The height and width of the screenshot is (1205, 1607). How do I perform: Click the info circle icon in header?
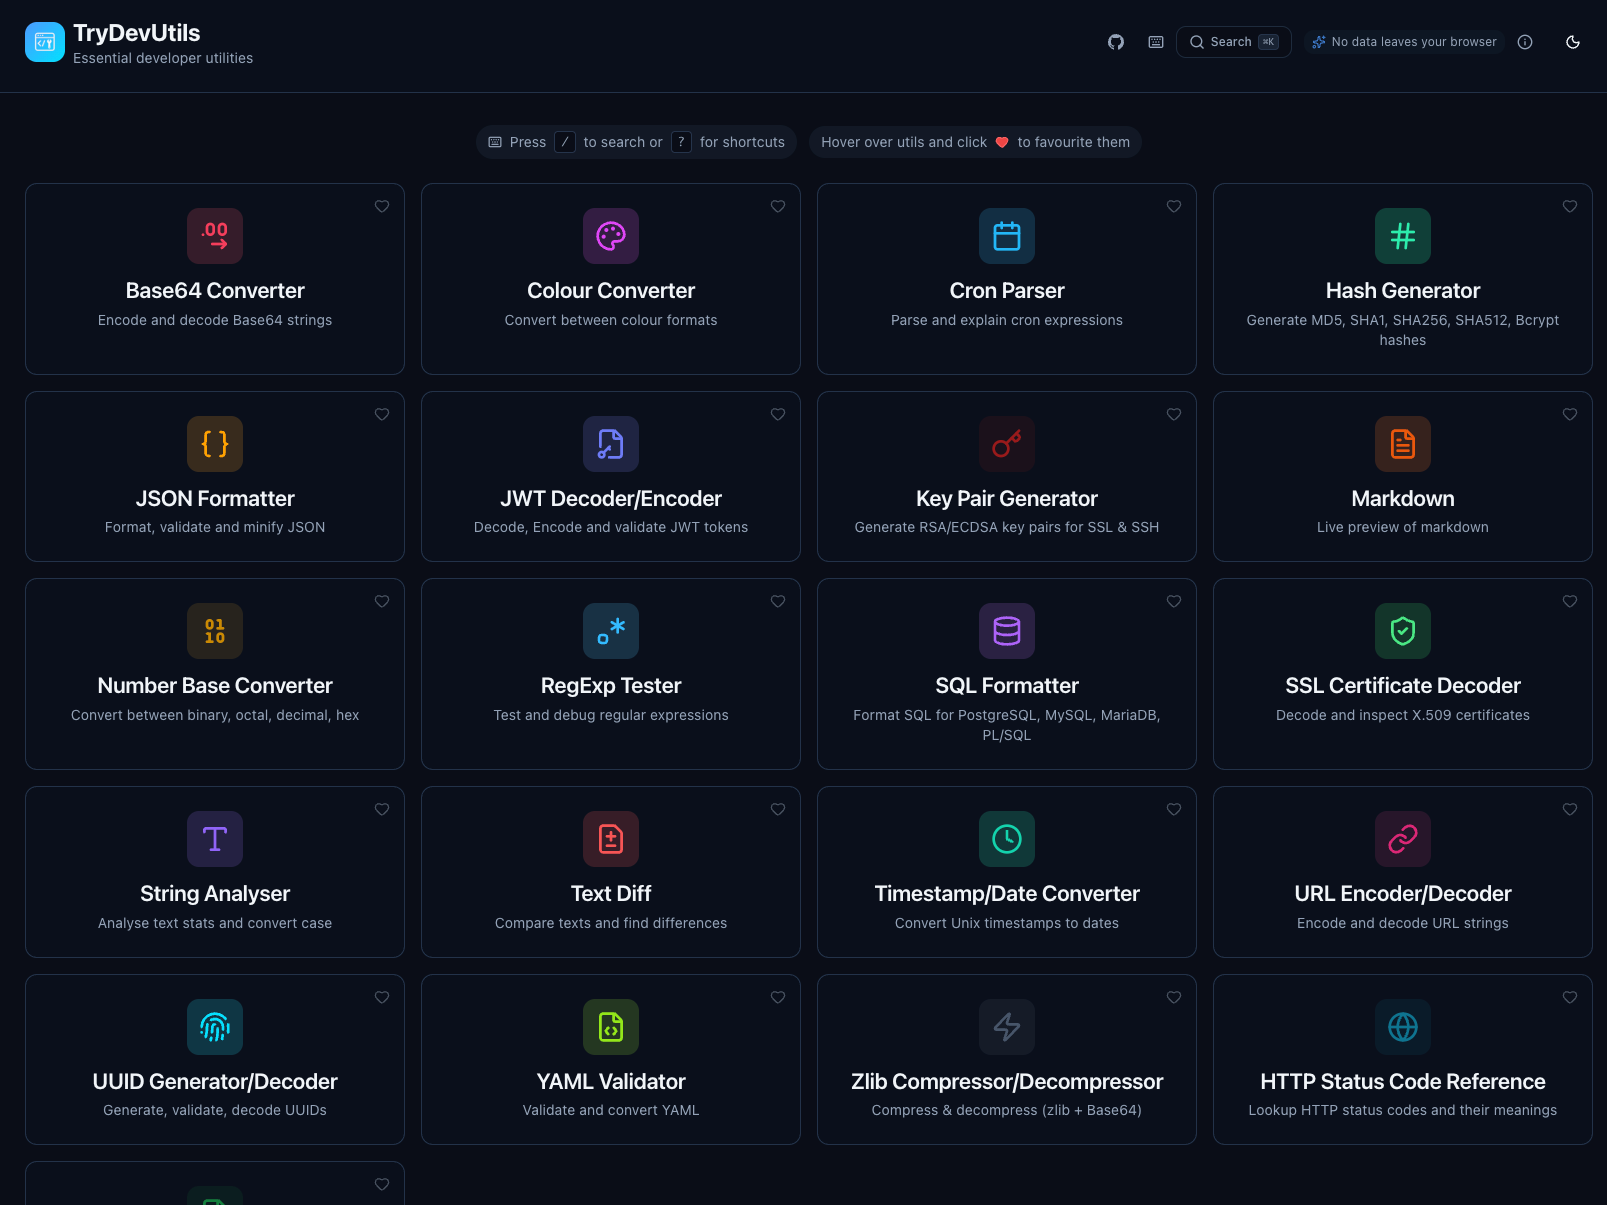(x=1525, y=42)
